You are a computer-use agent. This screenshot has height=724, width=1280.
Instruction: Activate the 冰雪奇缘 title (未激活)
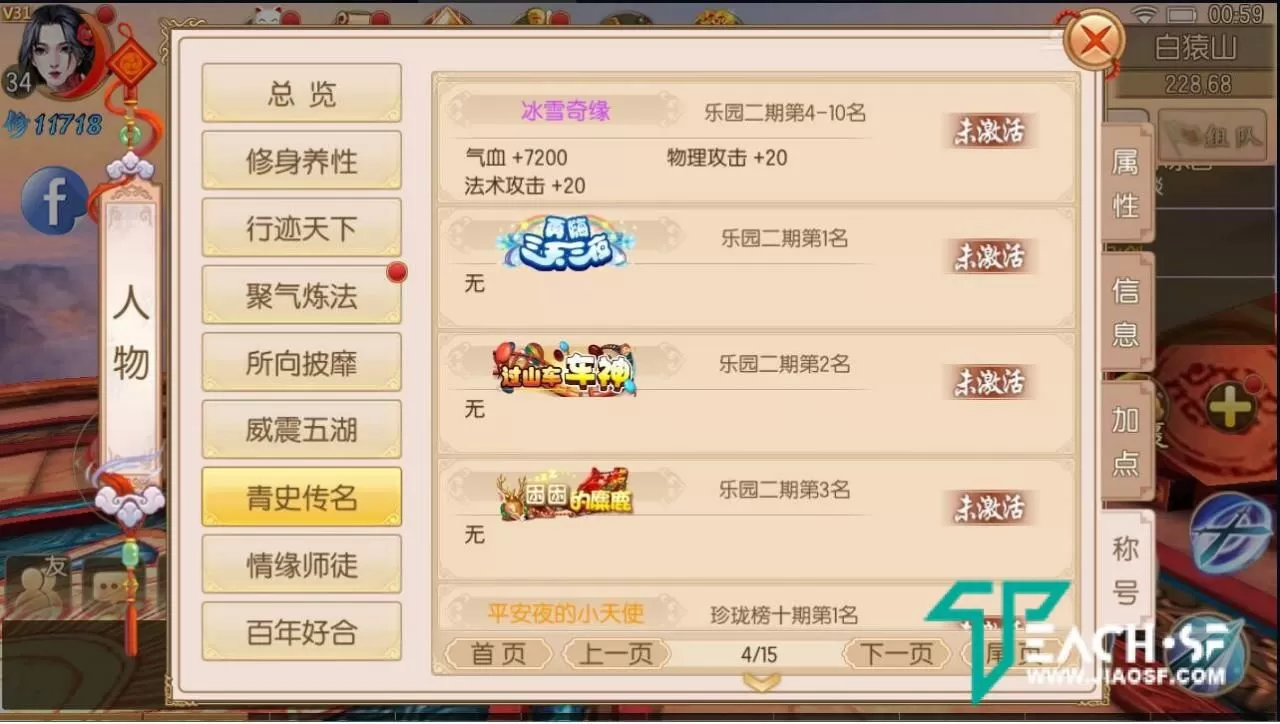pos(989,131)
